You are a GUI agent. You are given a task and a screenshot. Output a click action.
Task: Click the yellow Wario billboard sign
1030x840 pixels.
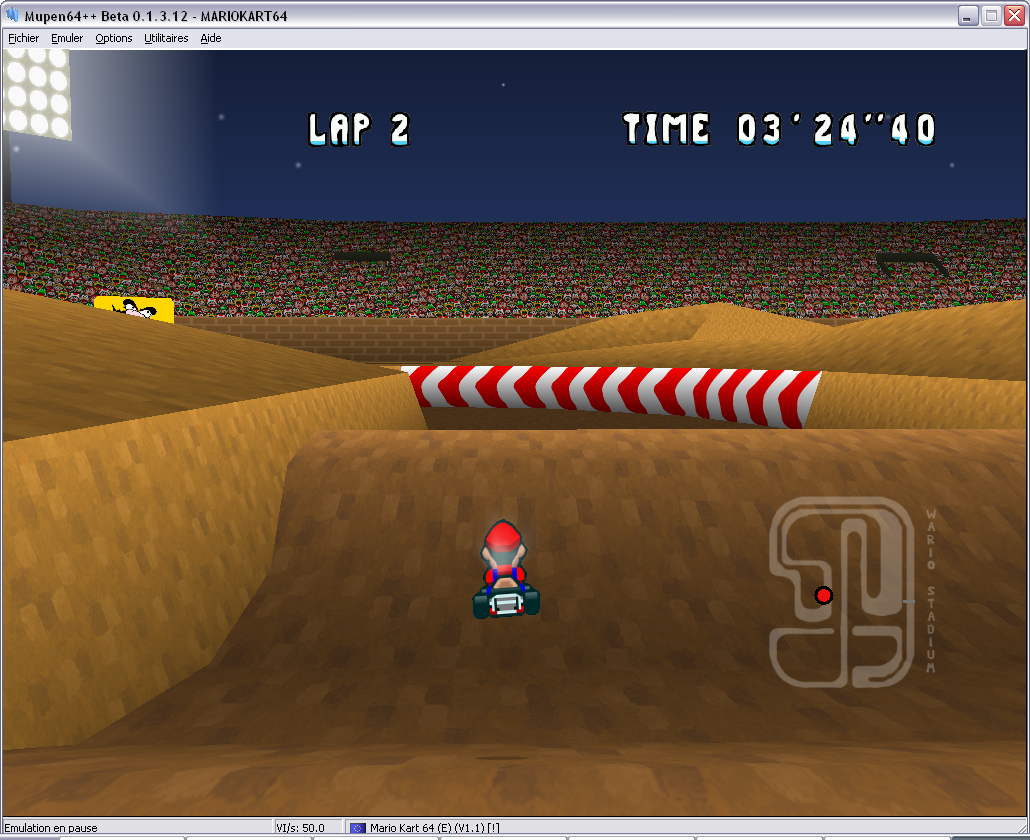(x=134, y=309)
